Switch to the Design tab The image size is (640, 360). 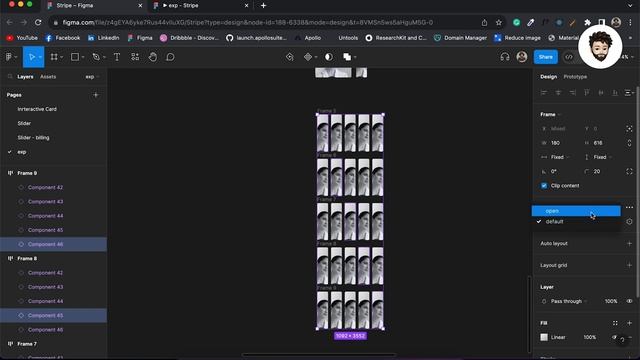coord(548,77)
